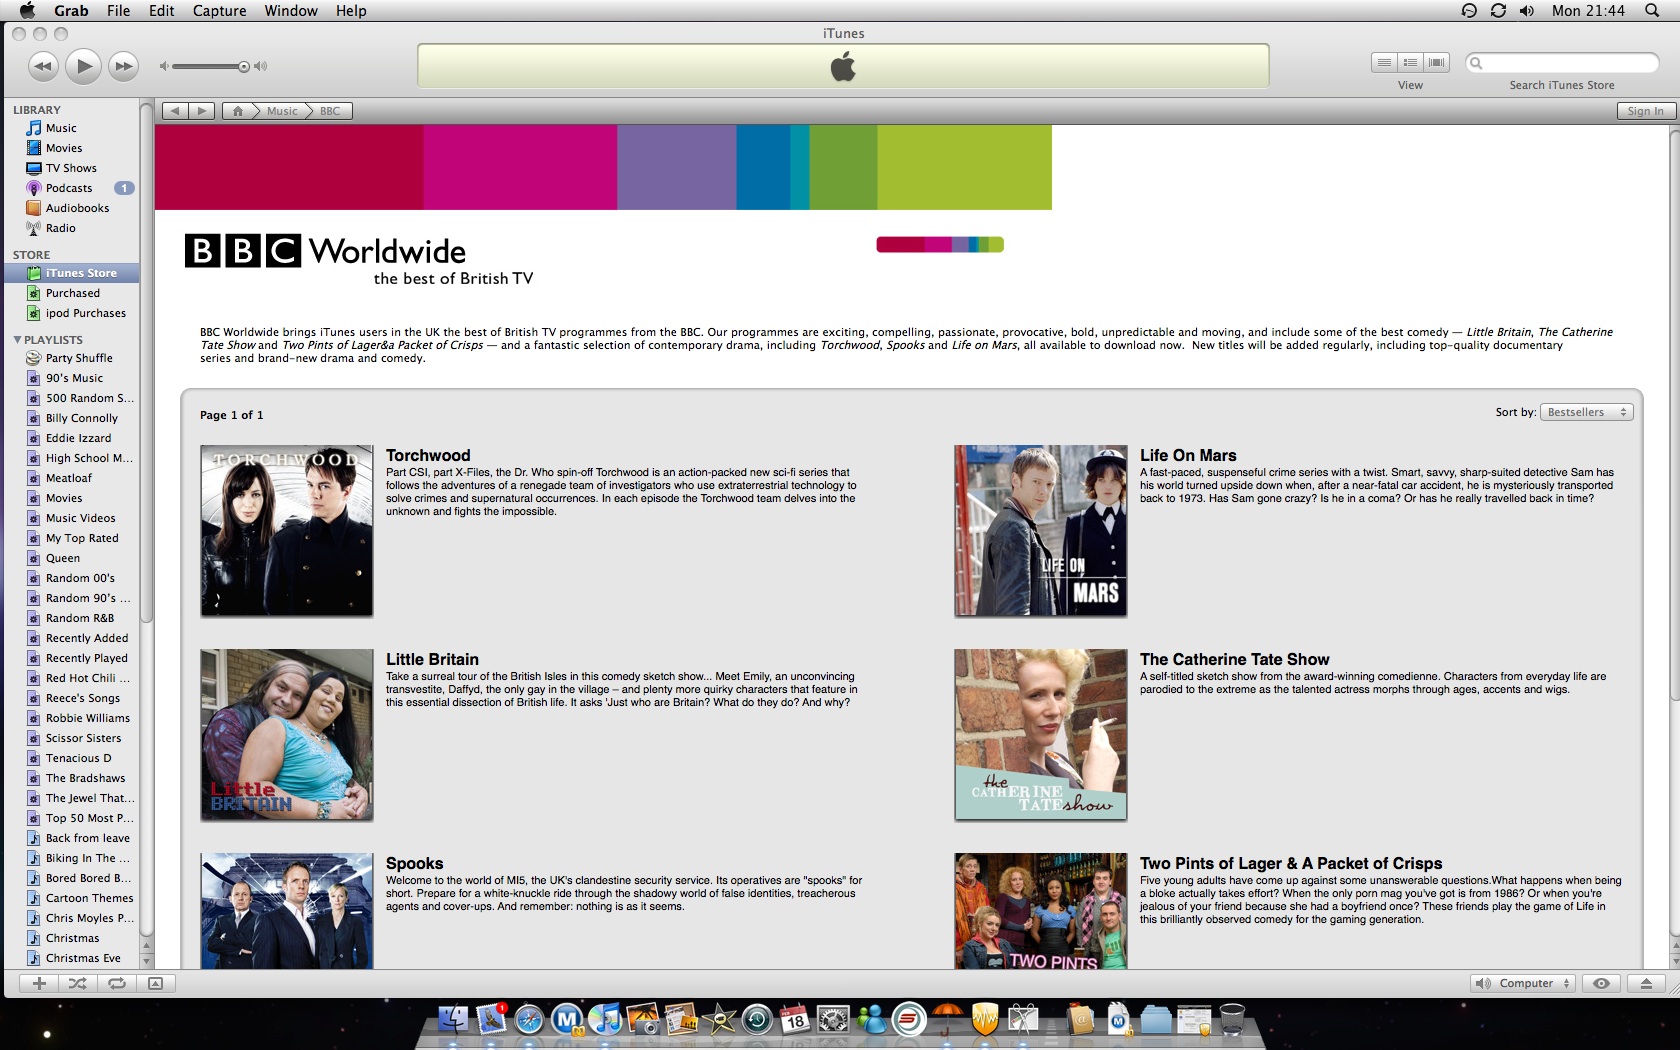Open the Grab application menu
This screenshot has height=1050, width=1680.
coord(71,11)
